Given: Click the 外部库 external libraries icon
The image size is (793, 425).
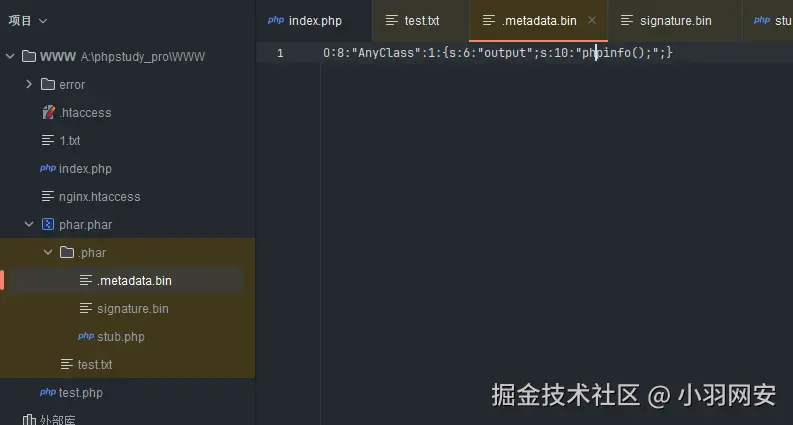Looking at the screenshot, I should click(x=29, y=419).
